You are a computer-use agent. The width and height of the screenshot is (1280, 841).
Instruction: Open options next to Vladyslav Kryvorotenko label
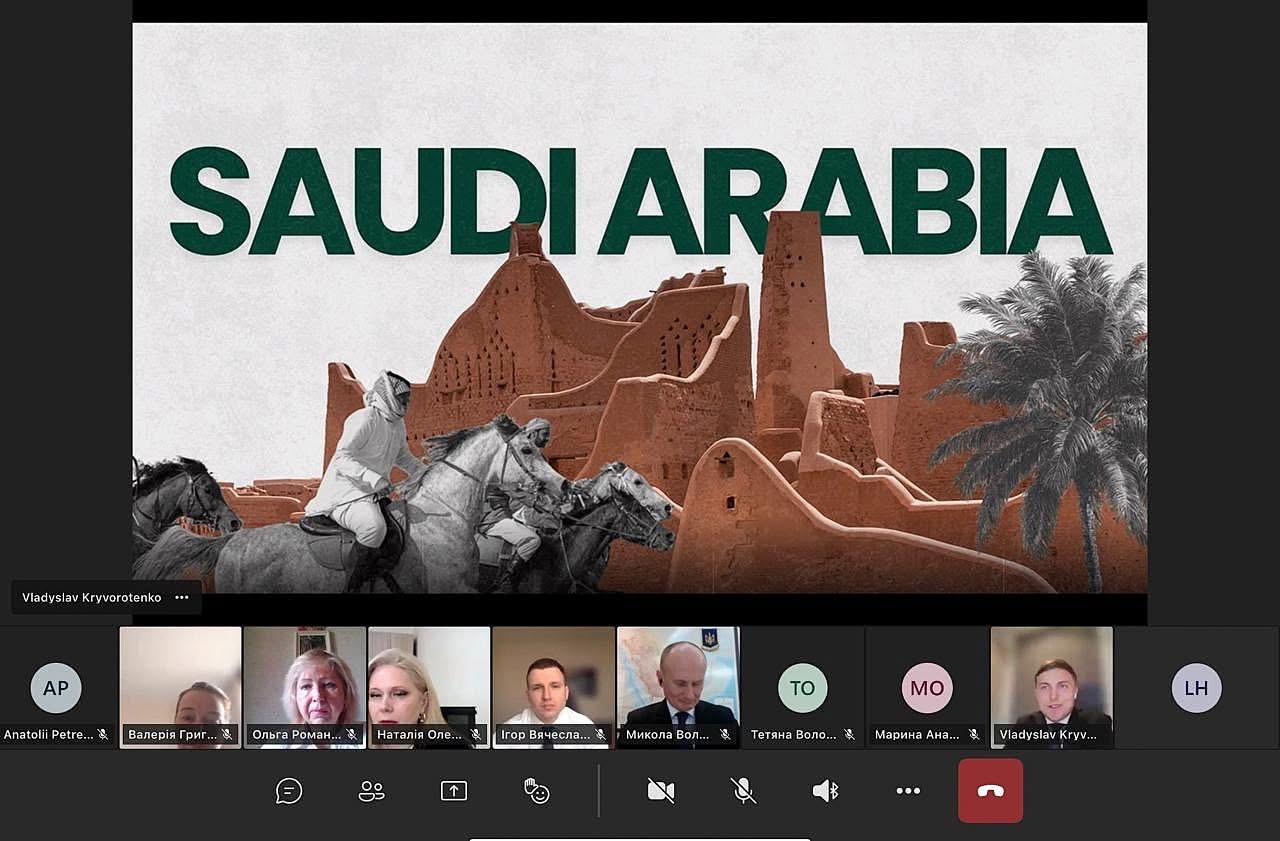click(x=181, y=598)
